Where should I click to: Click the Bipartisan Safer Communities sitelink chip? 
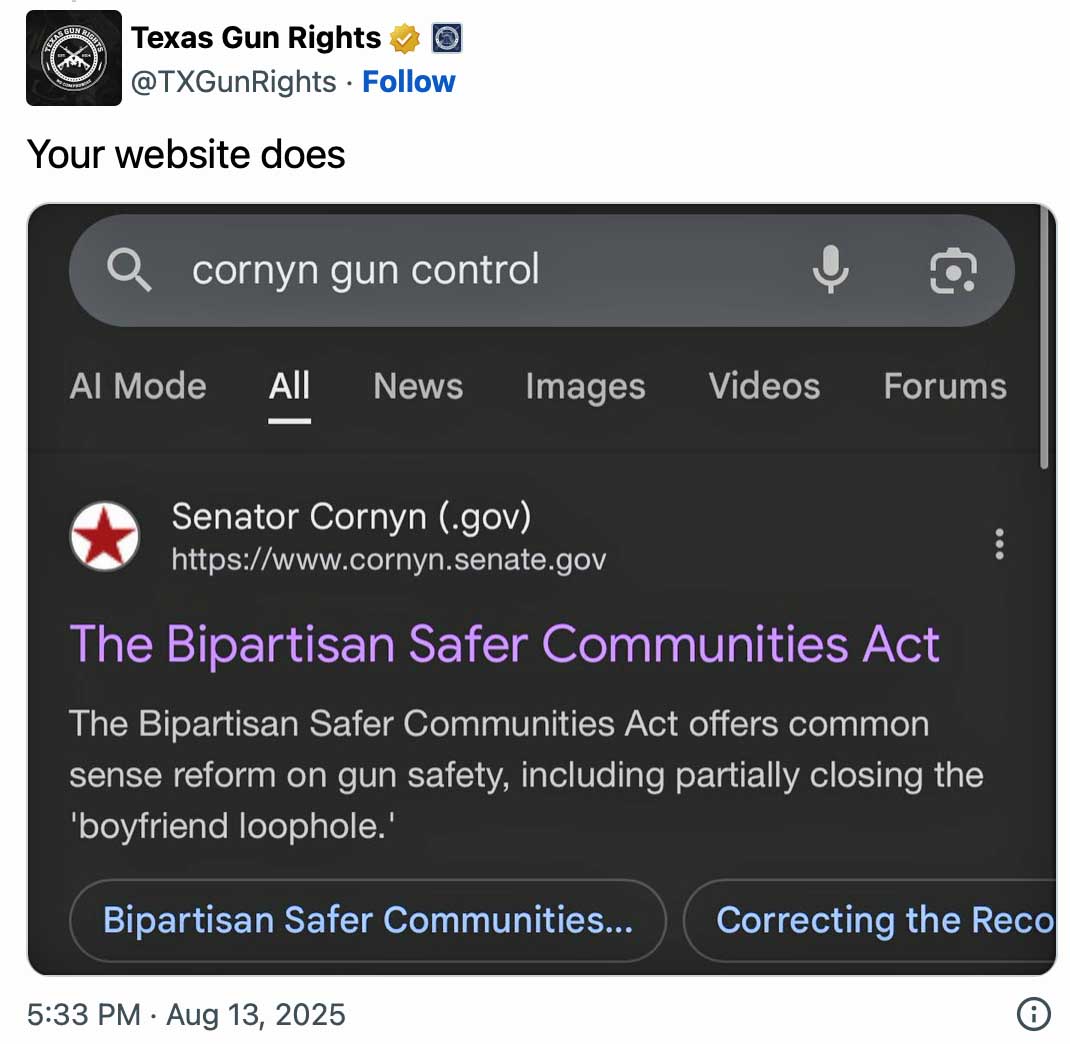[x=367, y=920]
